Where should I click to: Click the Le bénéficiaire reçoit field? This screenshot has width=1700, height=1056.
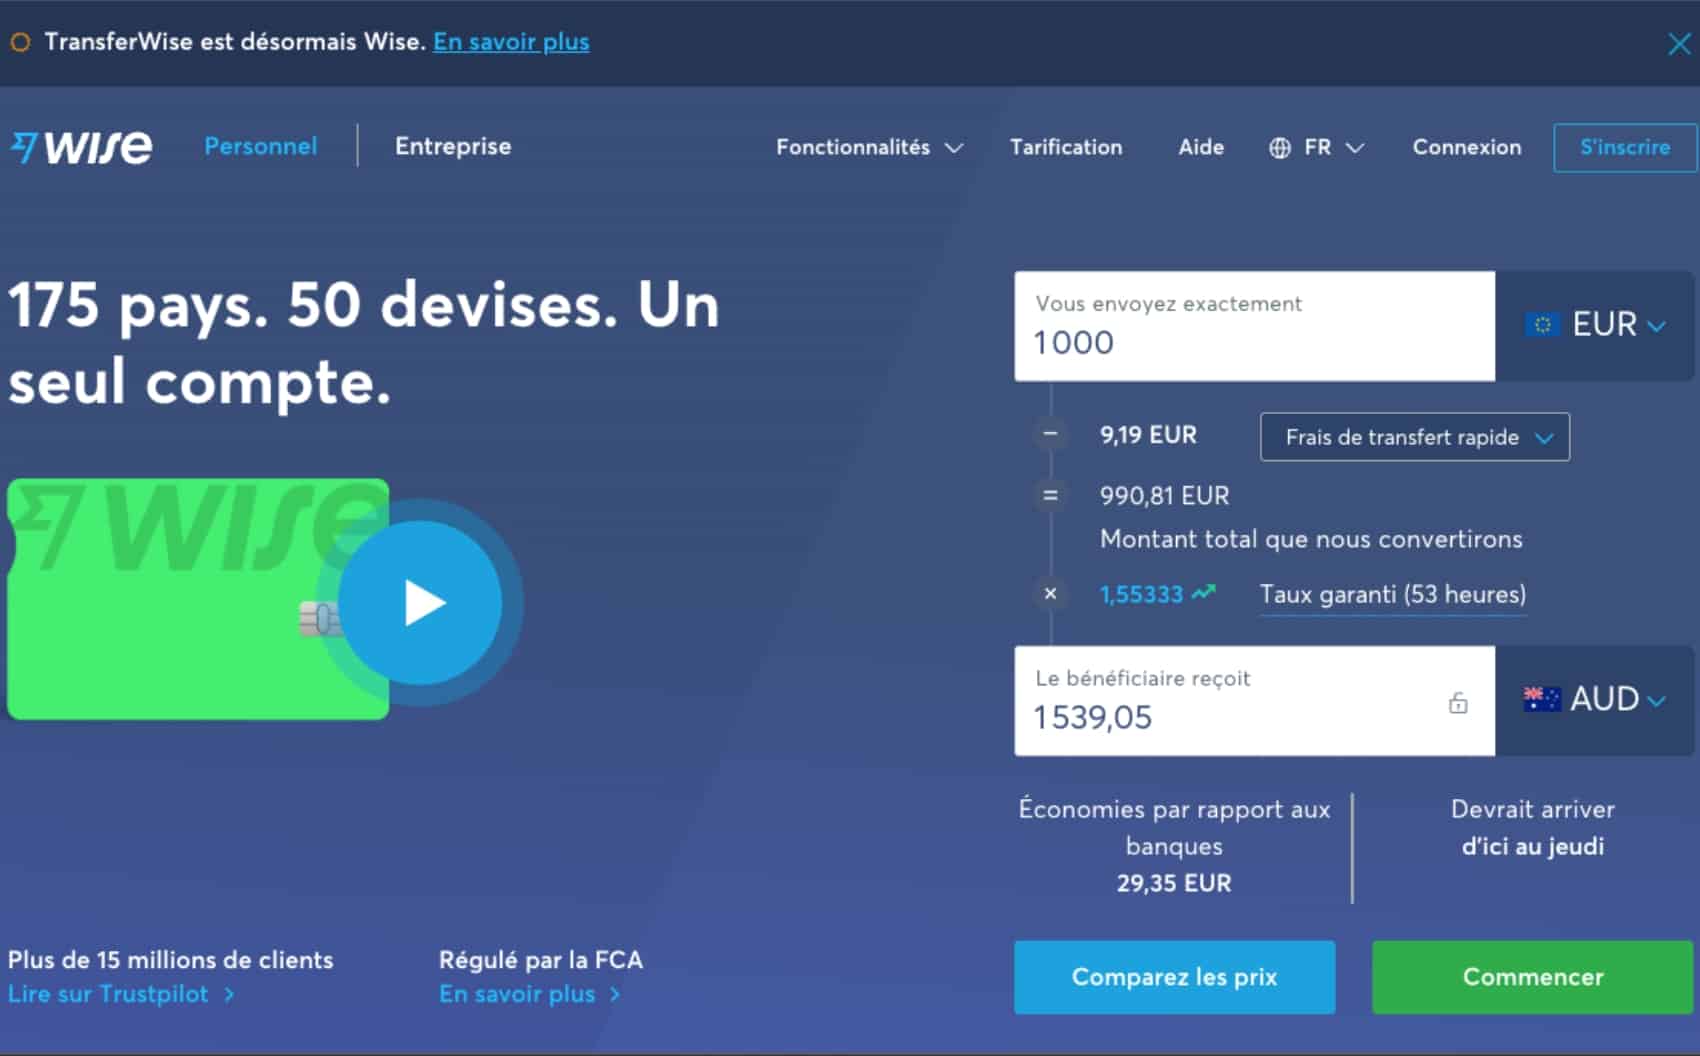[1255, 701]
